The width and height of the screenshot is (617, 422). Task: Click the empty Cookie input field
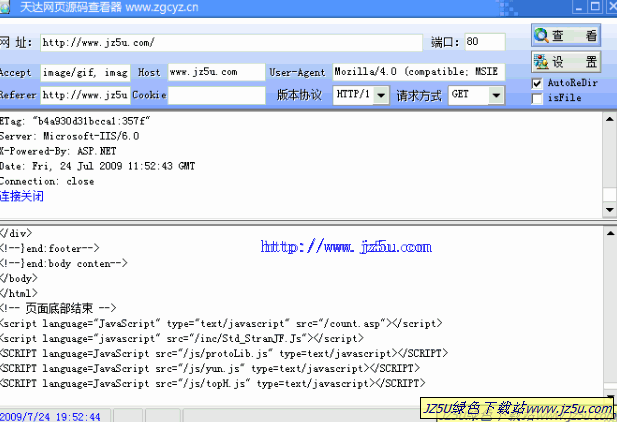tap(216, 95)
